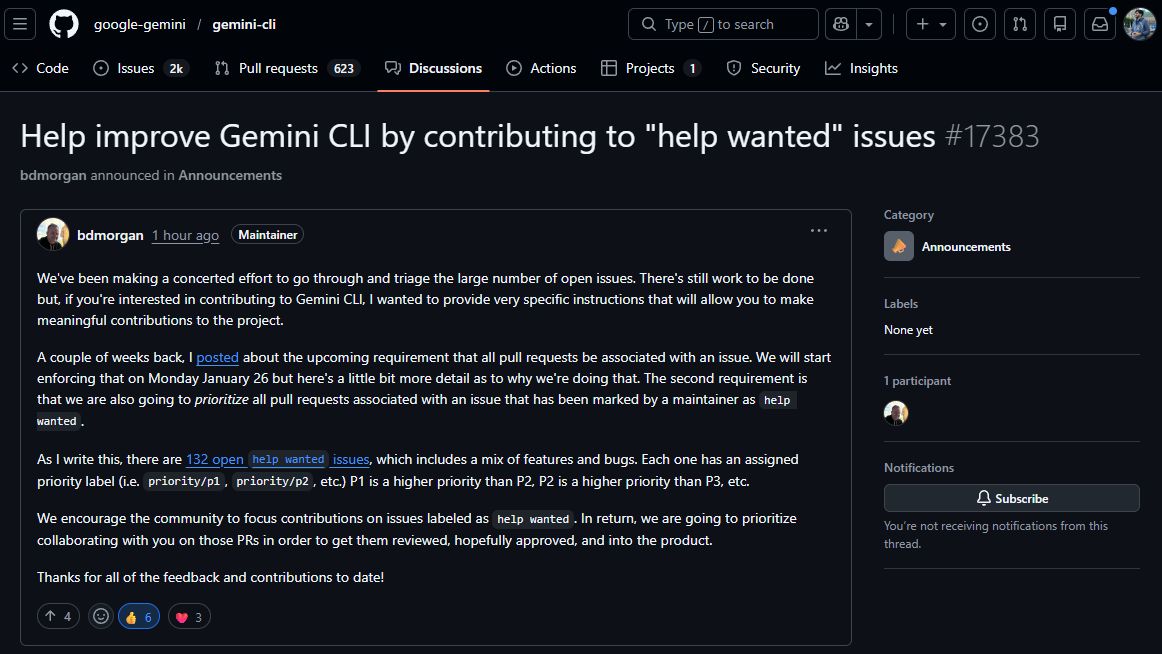The height and width of the screenshot is (654, 1162).
Task: Open Announcements category link under title
Action: pyautogui.click(x=230, y=176)
